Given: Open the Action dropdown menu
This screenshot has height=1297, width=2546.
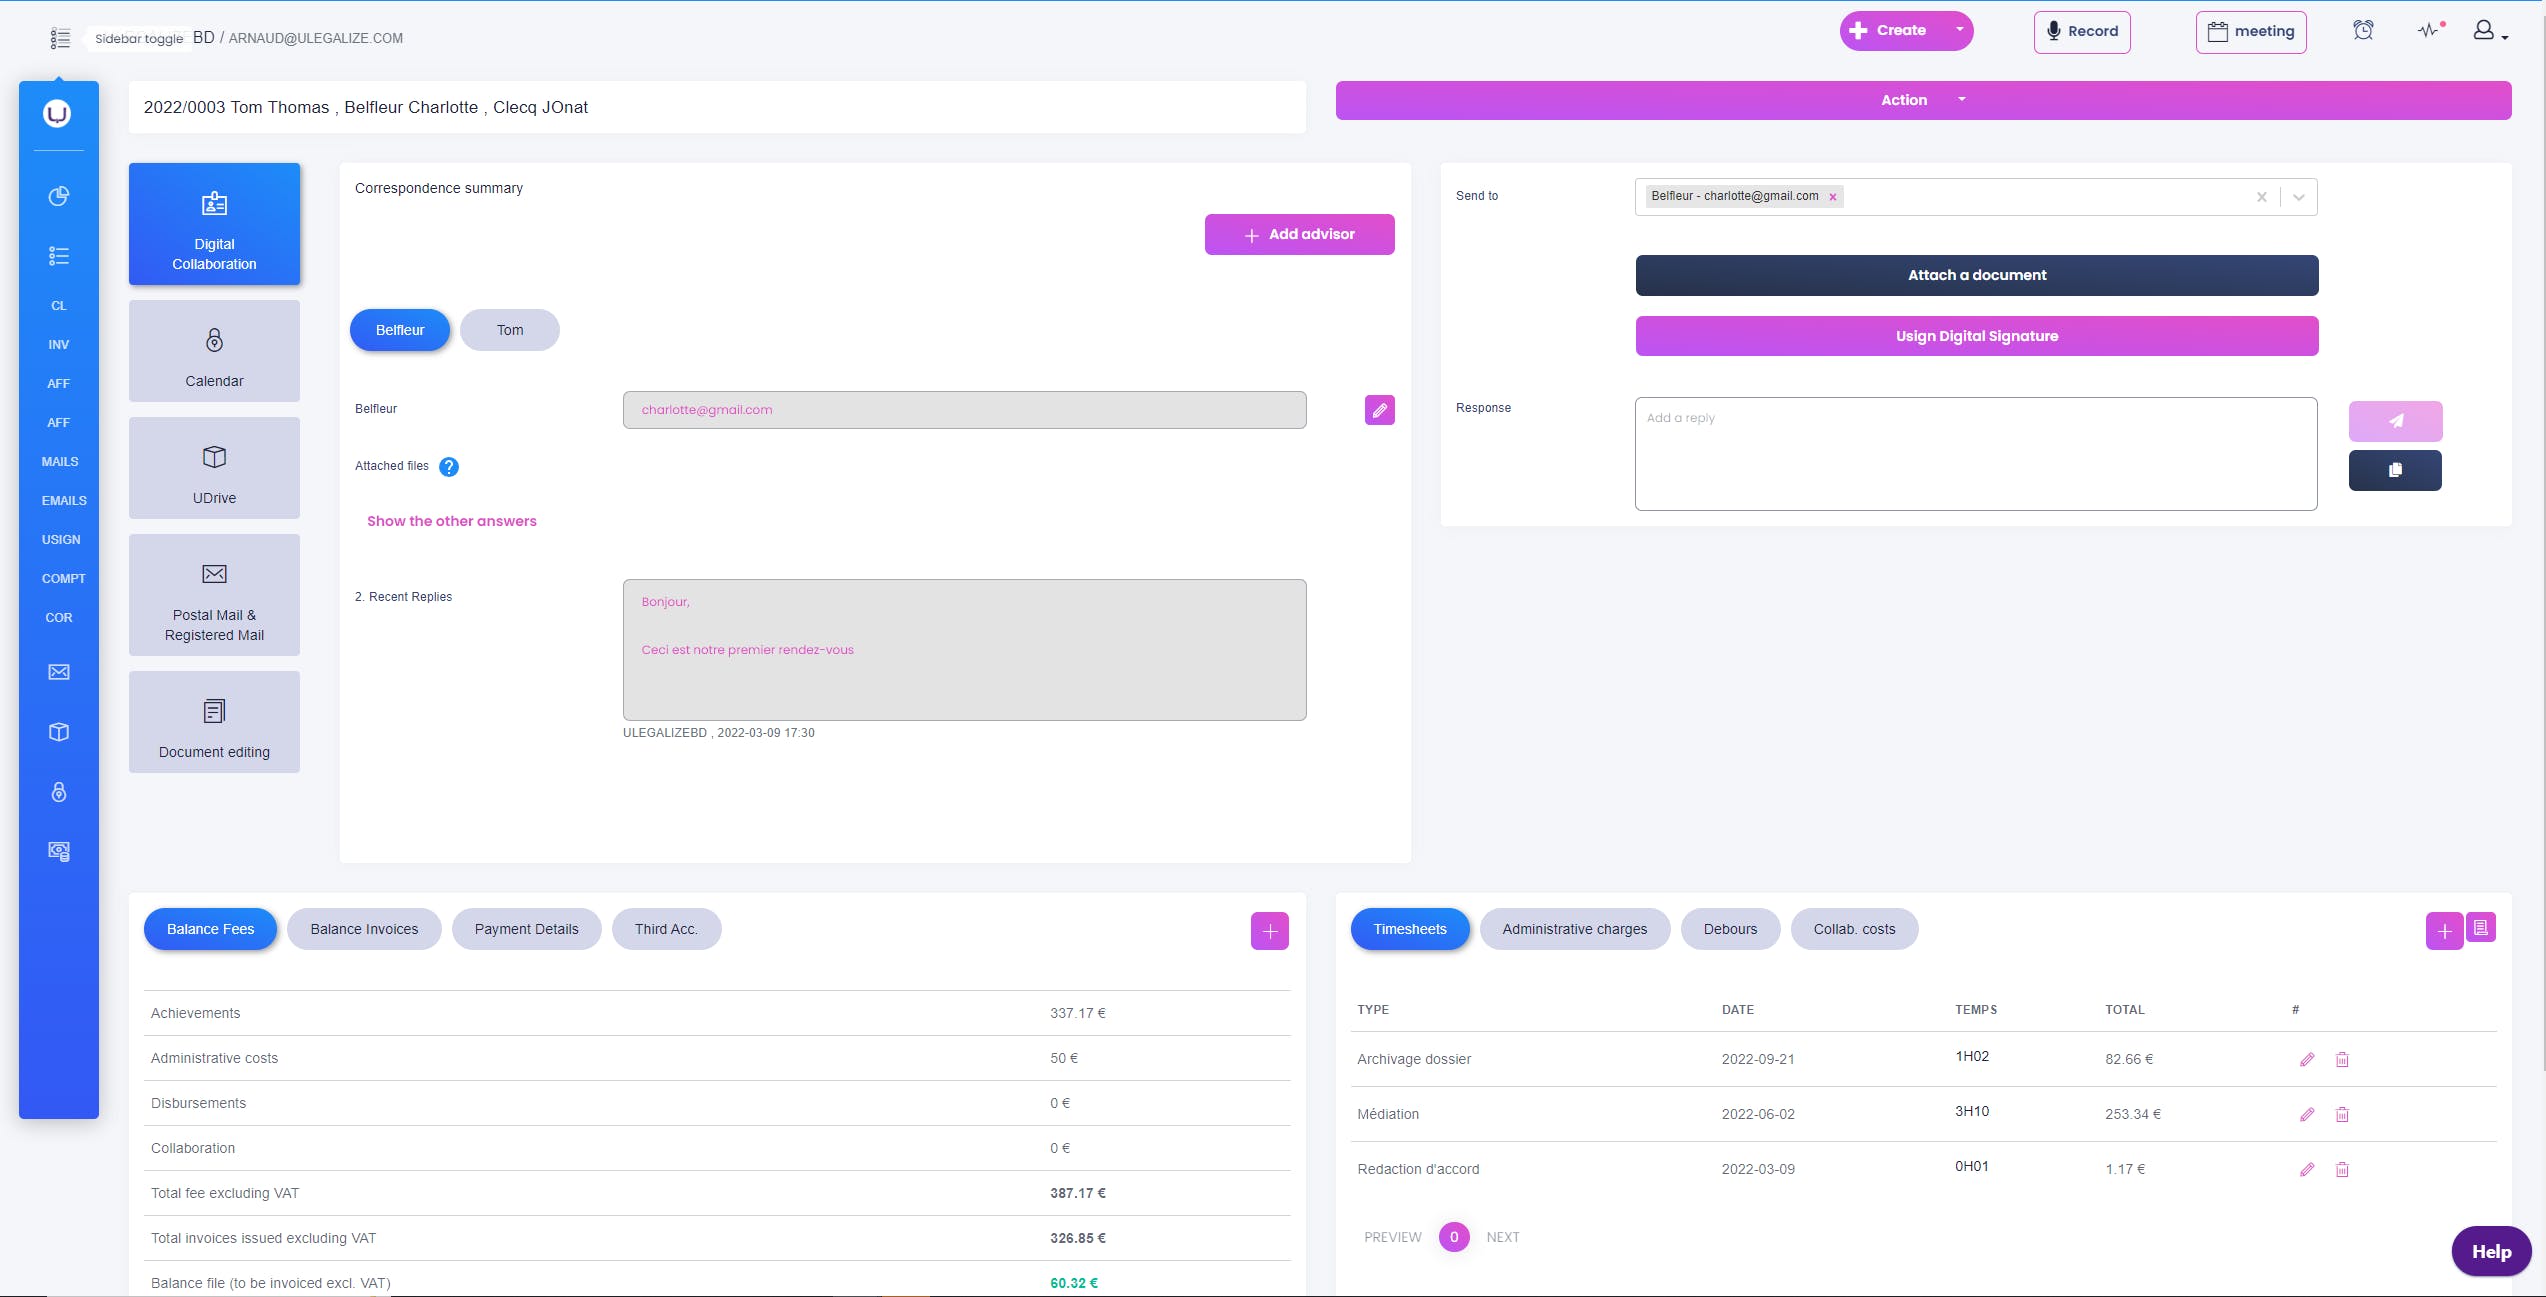Looking at the screenshot, I should click(1922, 100).
